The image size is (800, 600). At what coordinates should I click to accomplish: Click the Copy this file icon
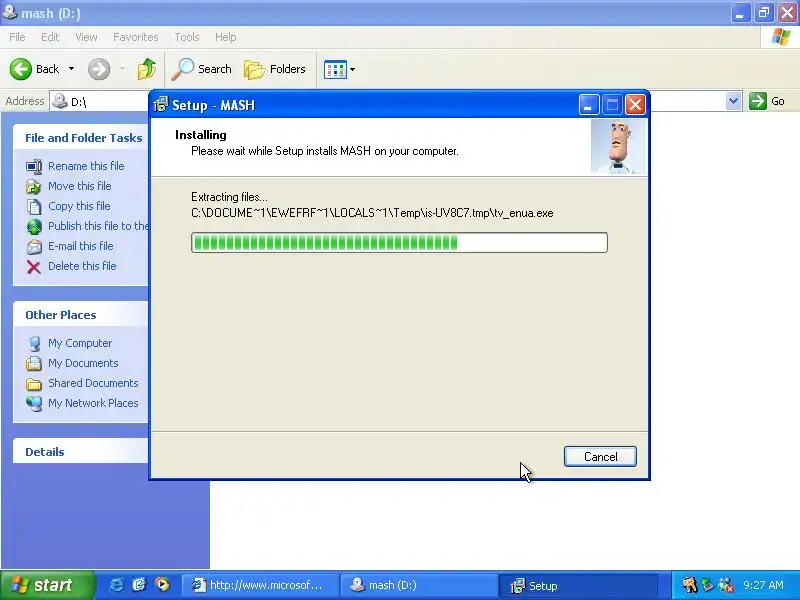tap(34, 207)
